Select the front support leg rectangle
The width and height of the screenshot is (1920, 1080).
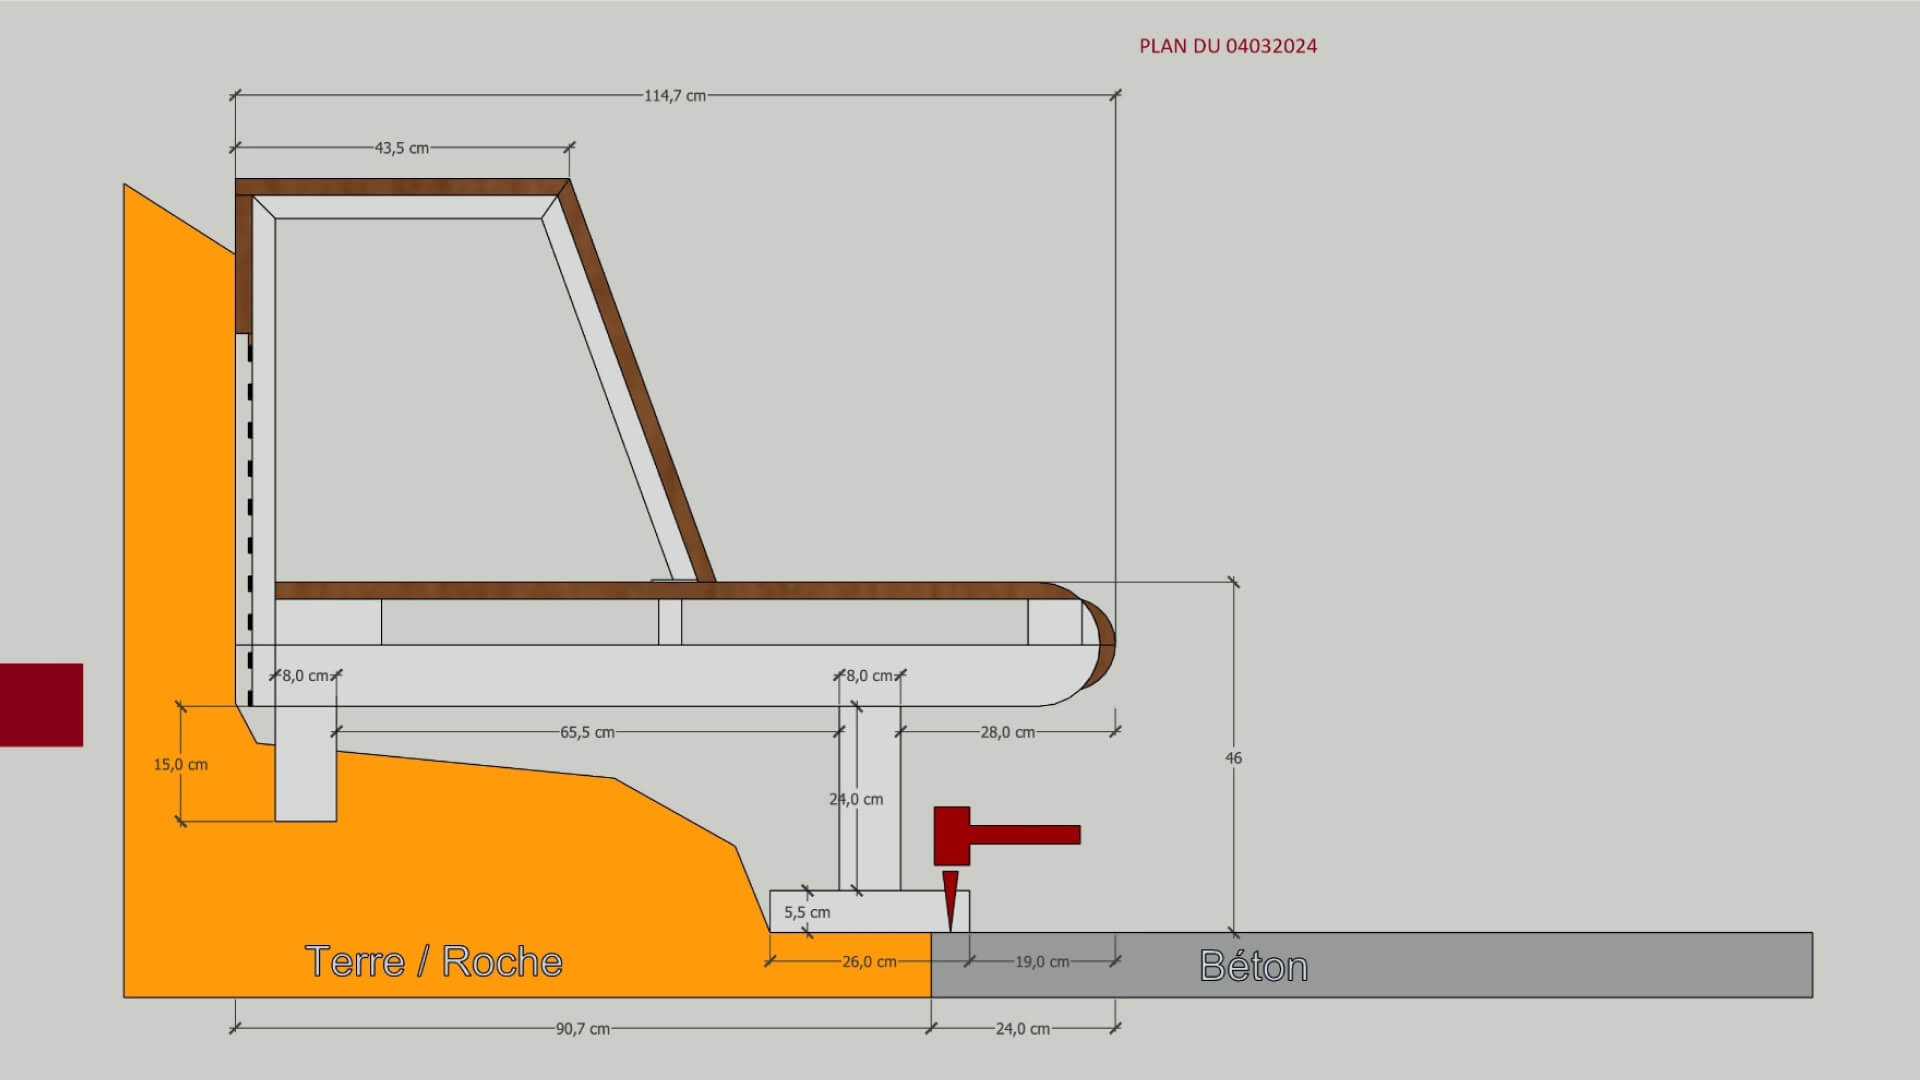point(869,798)
